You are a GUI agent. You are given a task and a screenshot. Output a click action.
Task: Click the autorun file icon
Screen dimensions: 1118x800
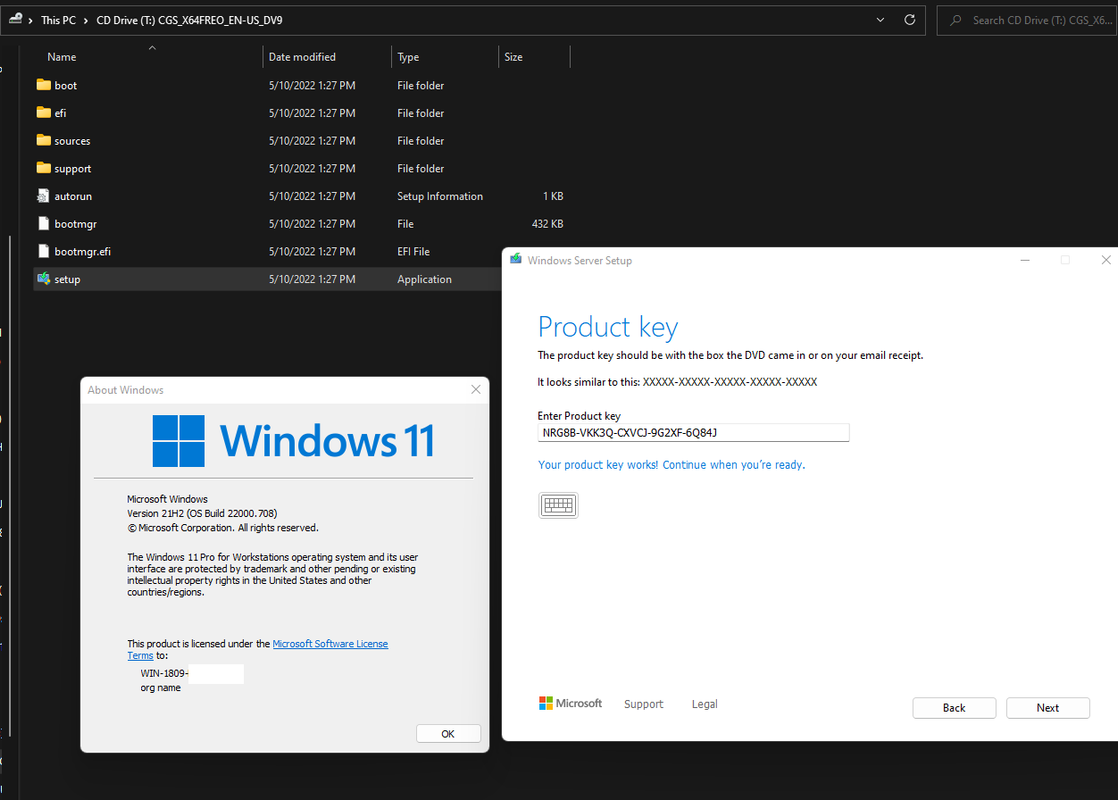(43, 196)
